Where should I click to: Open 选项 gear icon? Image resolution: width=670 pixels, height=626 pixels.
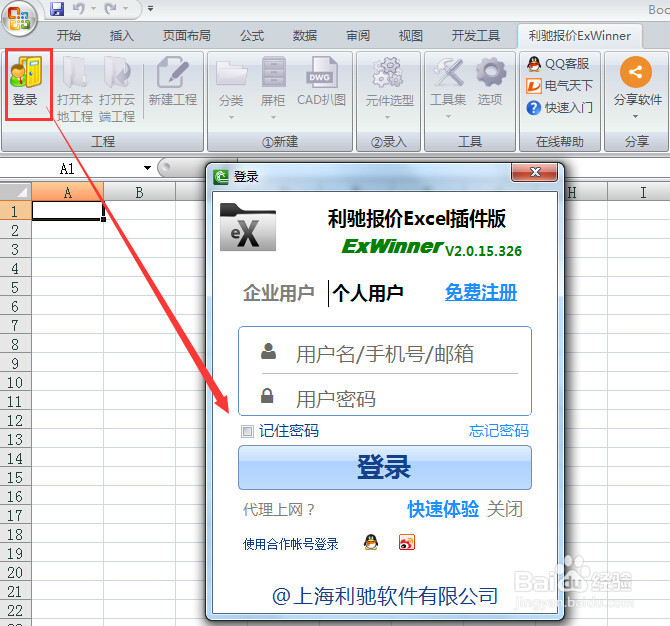(x=491, y=73)
